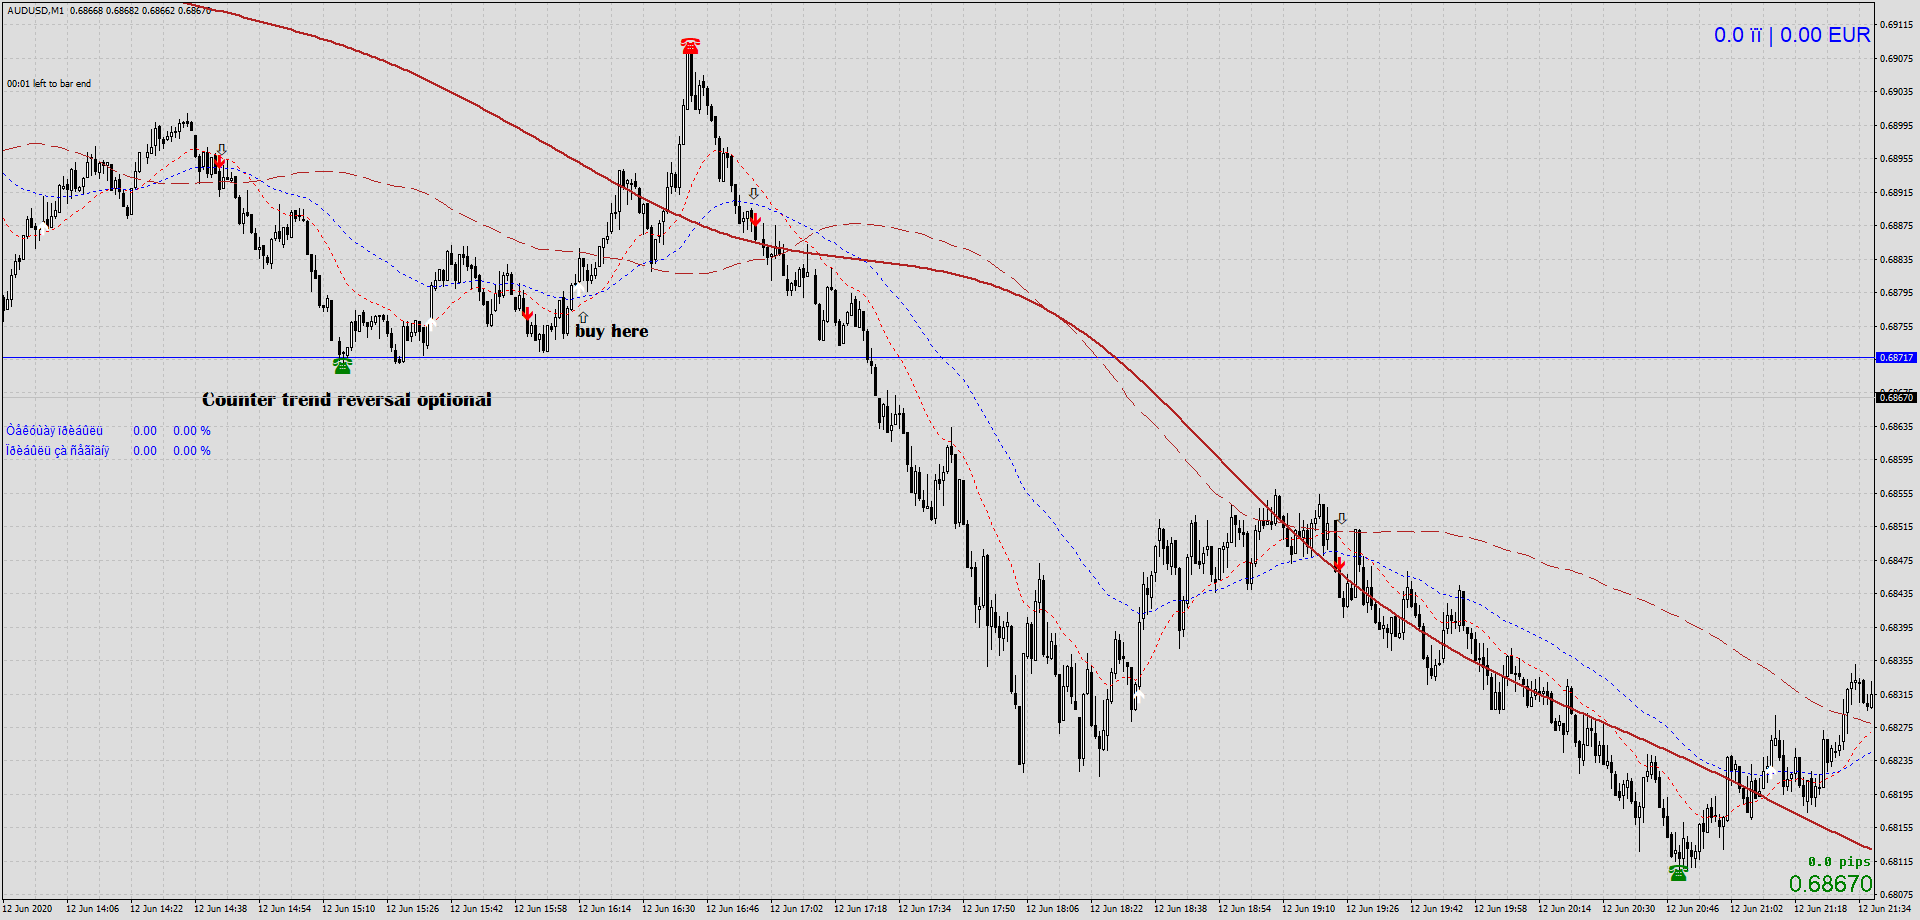Image resolution: width=1920 pixels, height=920 pixels.
Task: Select the hollow up arrow above "buy here"
Action: click(x=583, y=318)
